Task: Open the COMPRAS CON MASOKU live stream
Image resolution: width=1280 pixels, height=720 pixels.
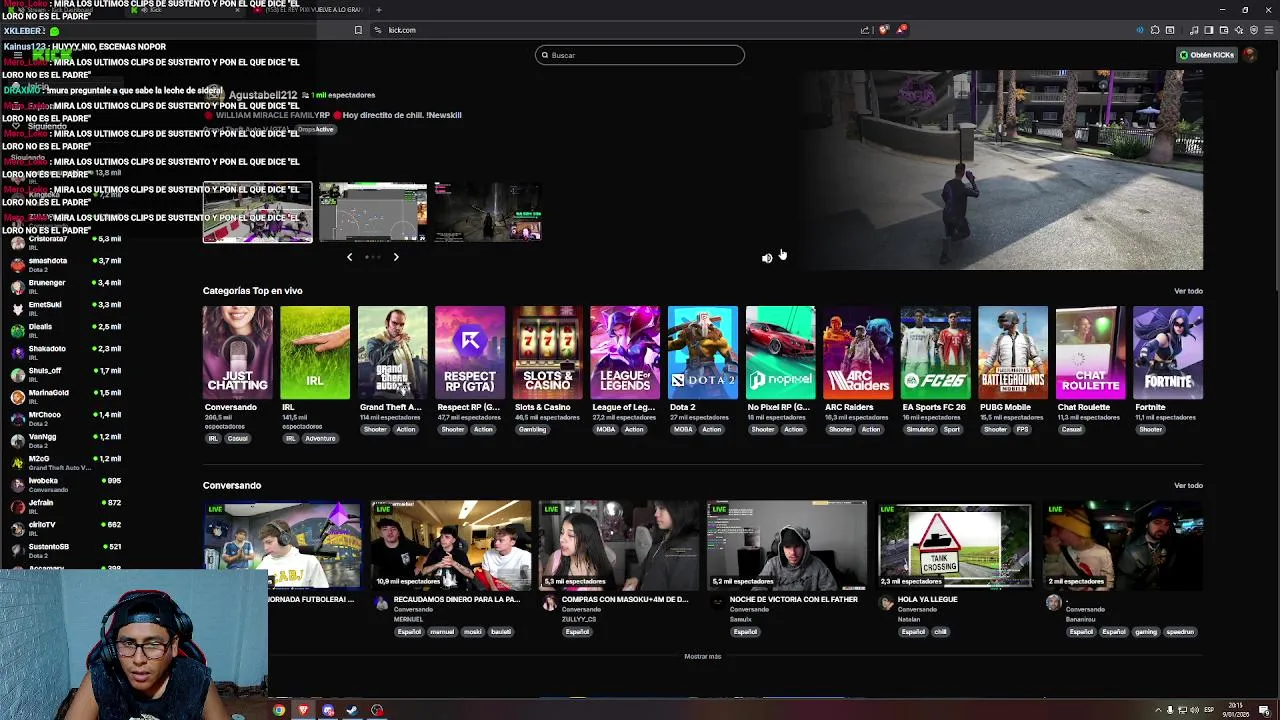Action: tap(619, 545)
